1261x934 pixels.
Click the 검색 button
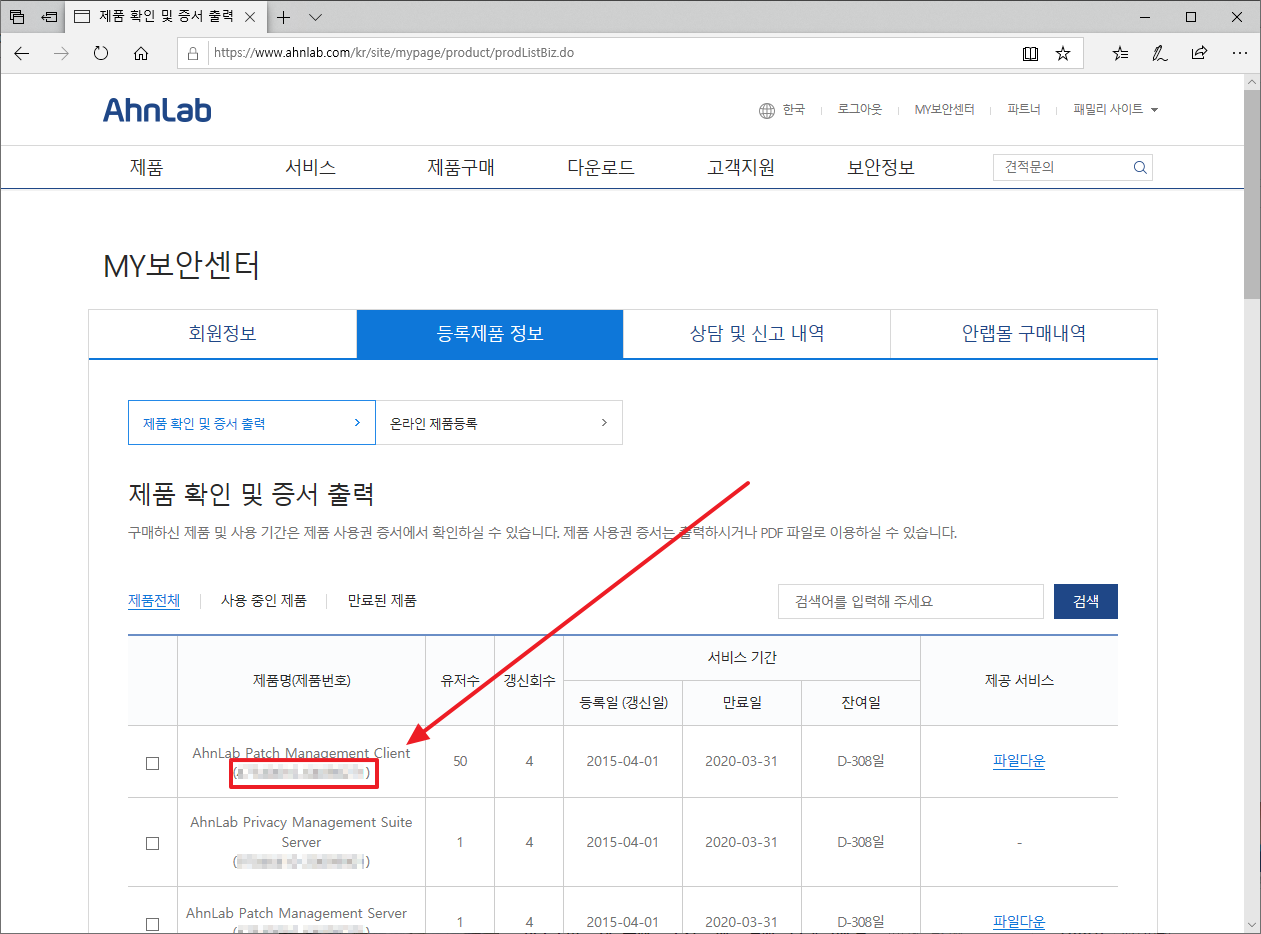tap(1086, 602)
